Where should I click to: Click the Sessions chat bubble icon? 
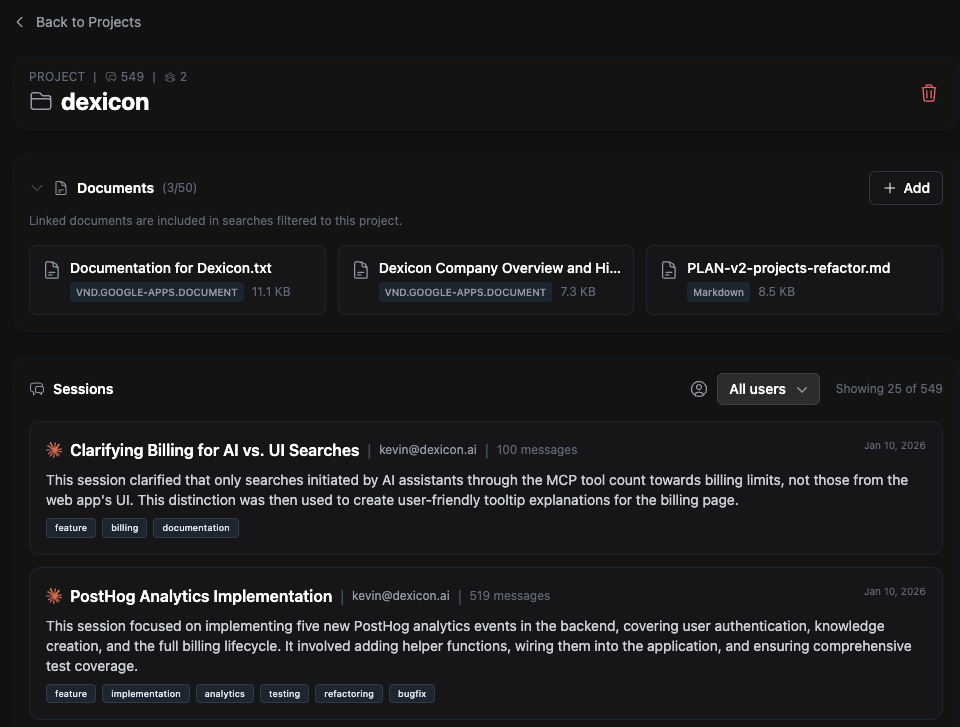point(37,389)
